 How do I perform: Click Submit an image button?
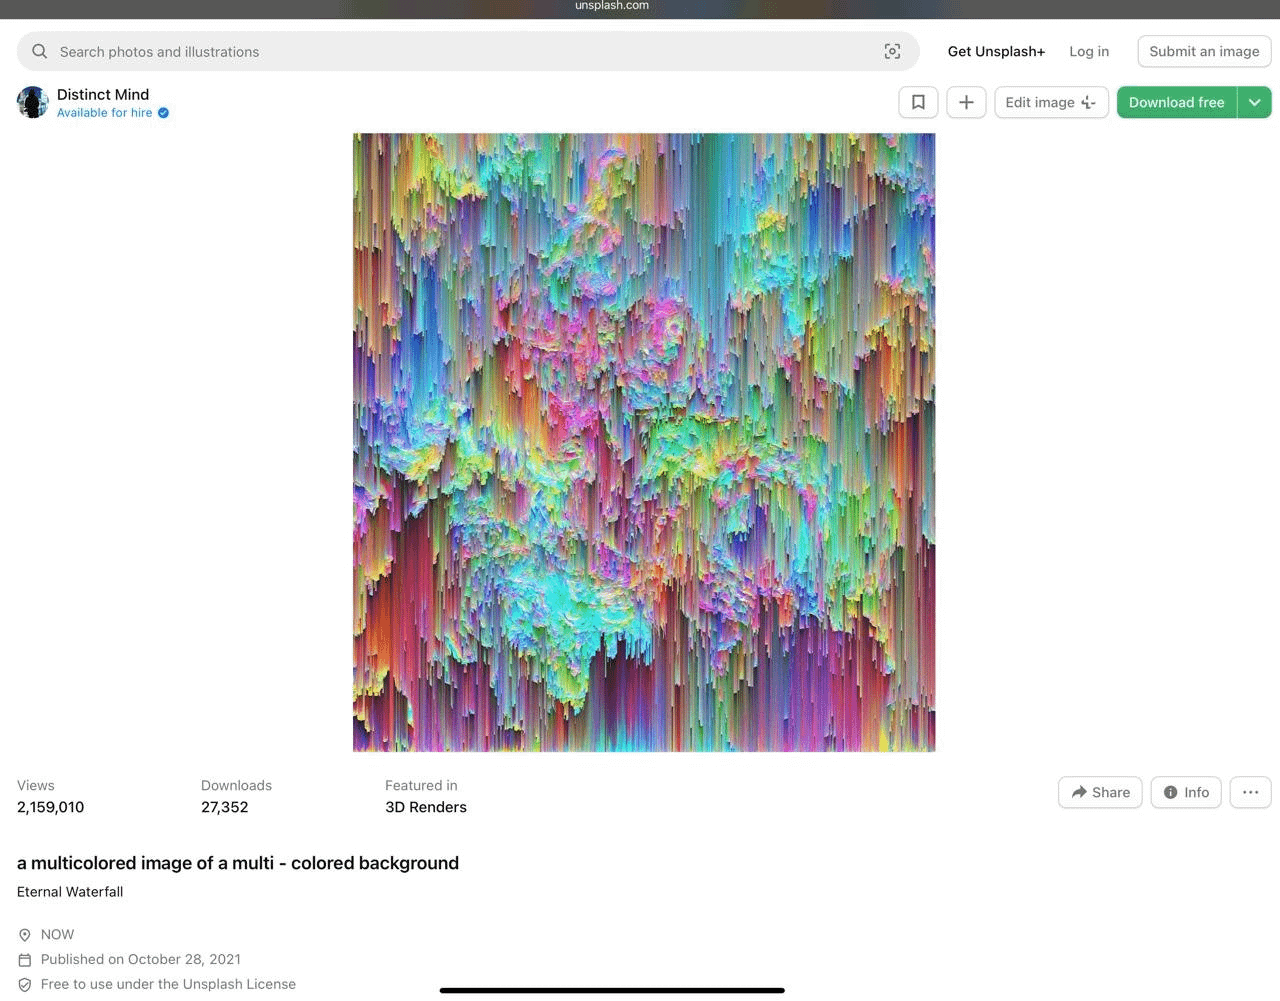[1204, 51]
